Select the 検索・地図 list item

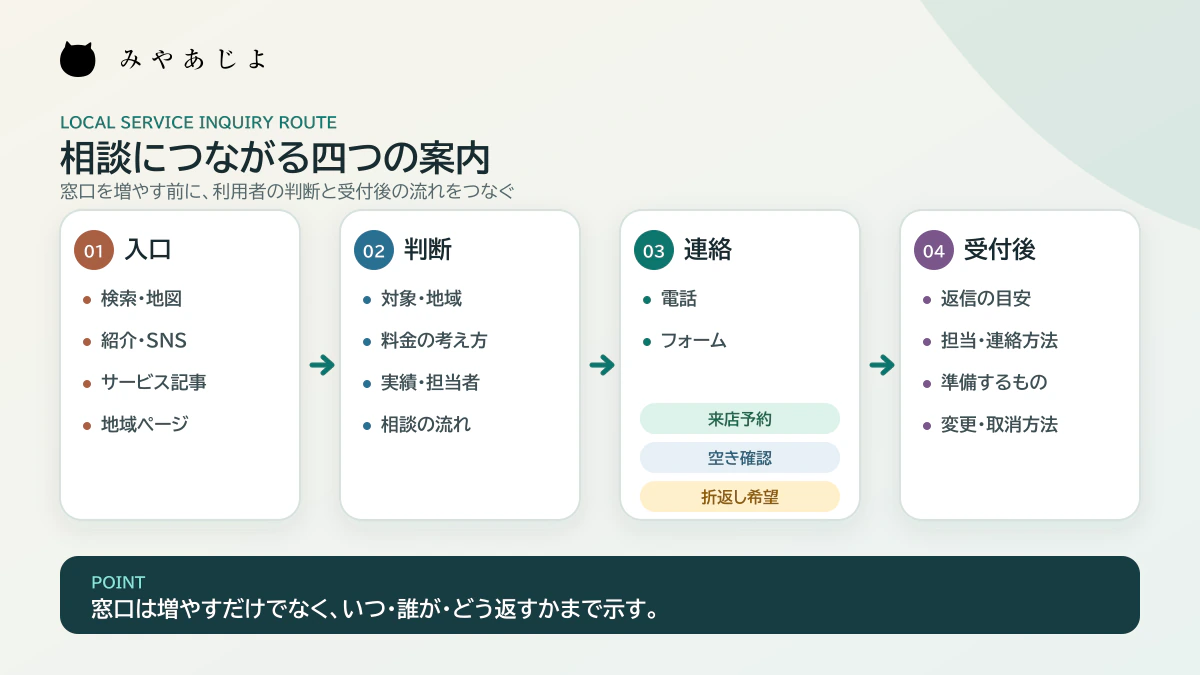tap(132, 298)
